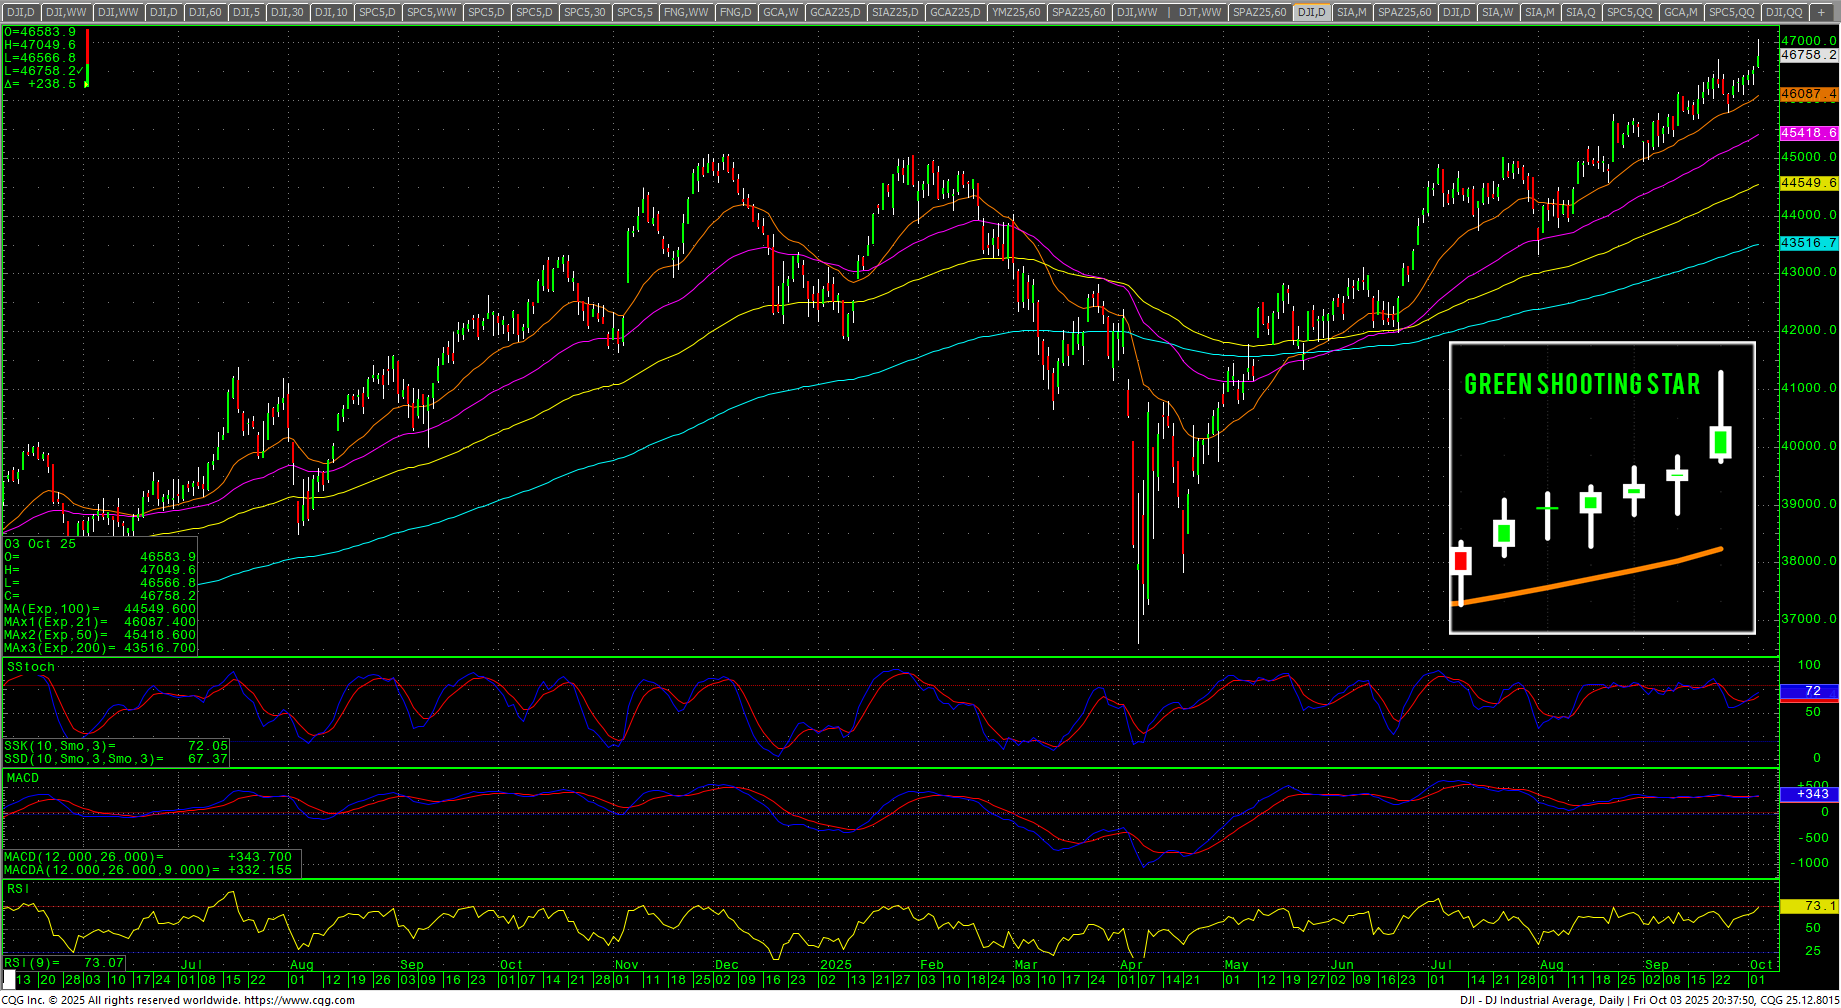Click the MACD study title
Screen dimensions: 1841x1008
pyautogui.click(x=23, y=778)
